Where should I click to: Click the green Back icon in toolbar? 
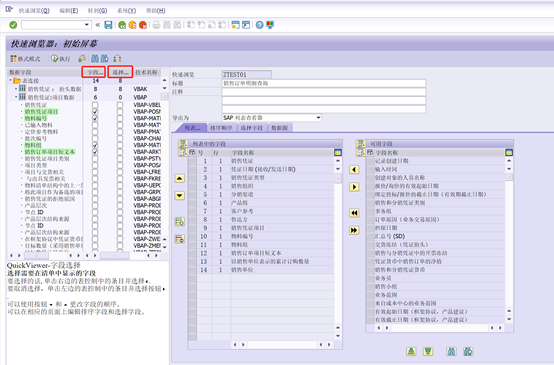[x=122, y=25]
